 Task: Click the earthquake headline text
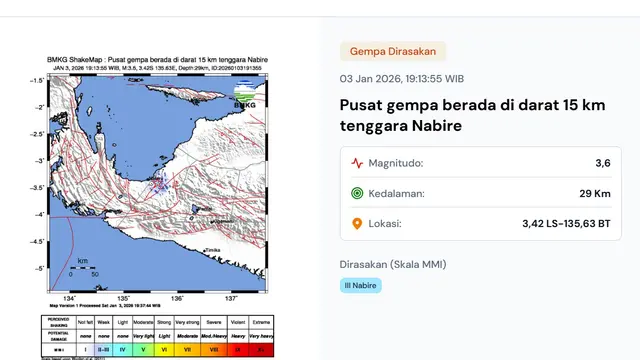click(472, 115)
